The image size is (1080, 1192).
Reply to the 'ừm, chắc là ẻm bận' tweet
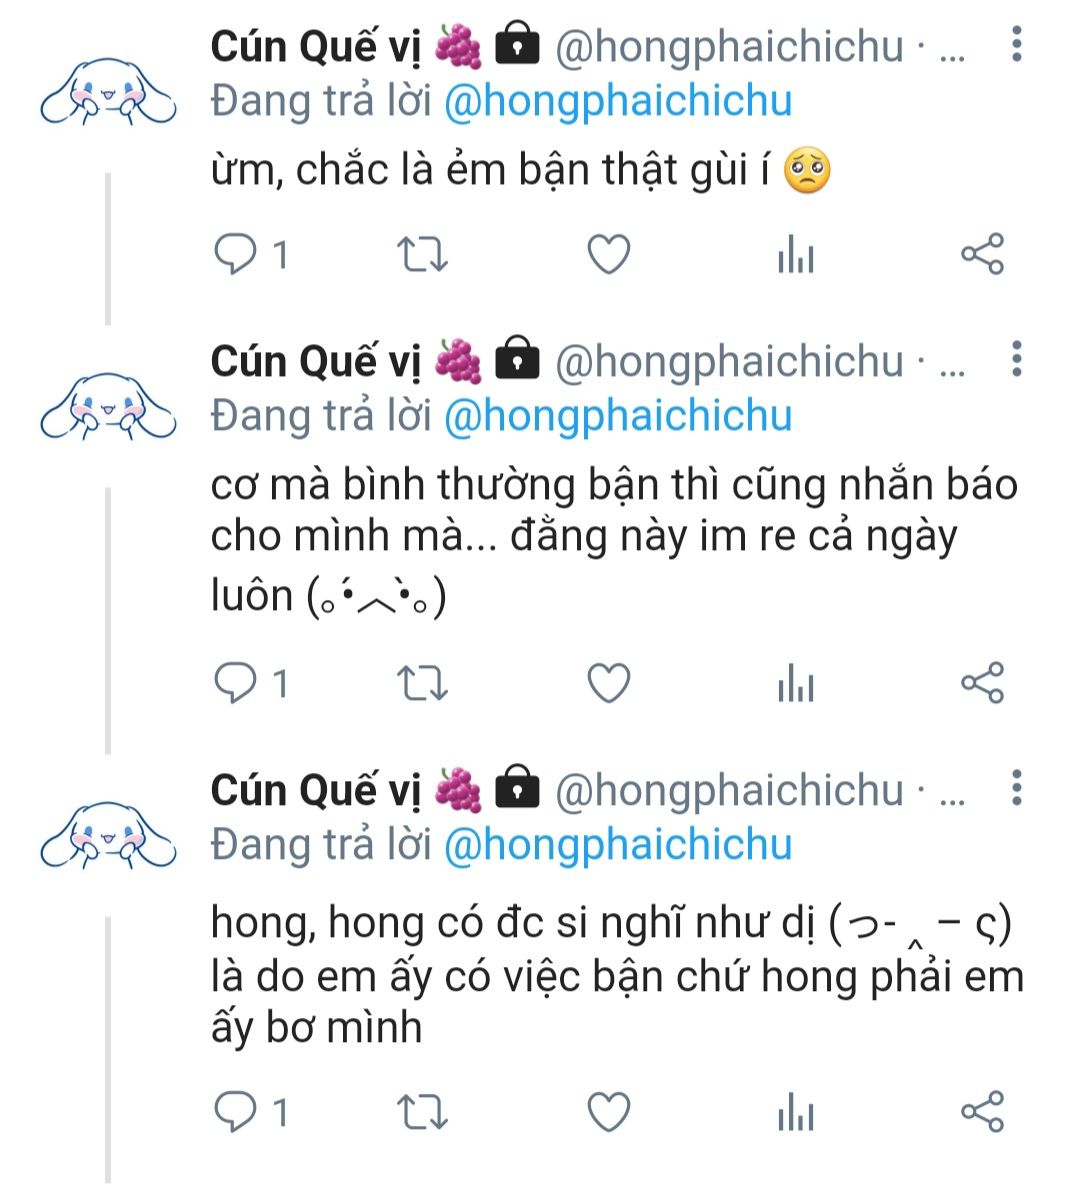236,255
